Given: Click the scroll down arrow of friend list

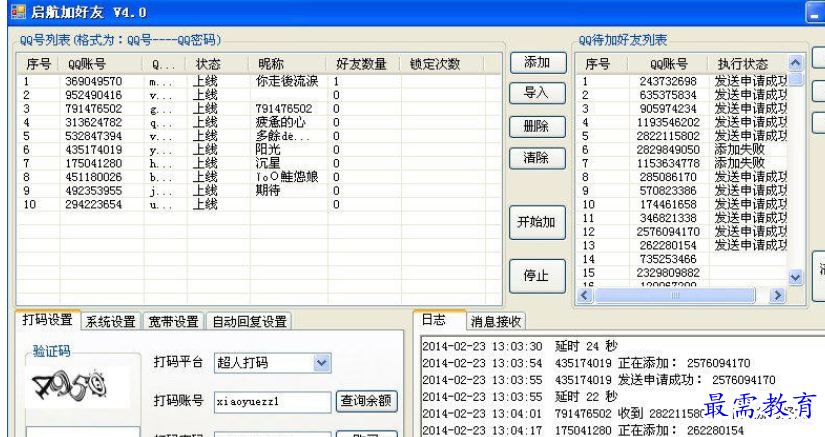Looking at the screenshot, I should [796, 277].
